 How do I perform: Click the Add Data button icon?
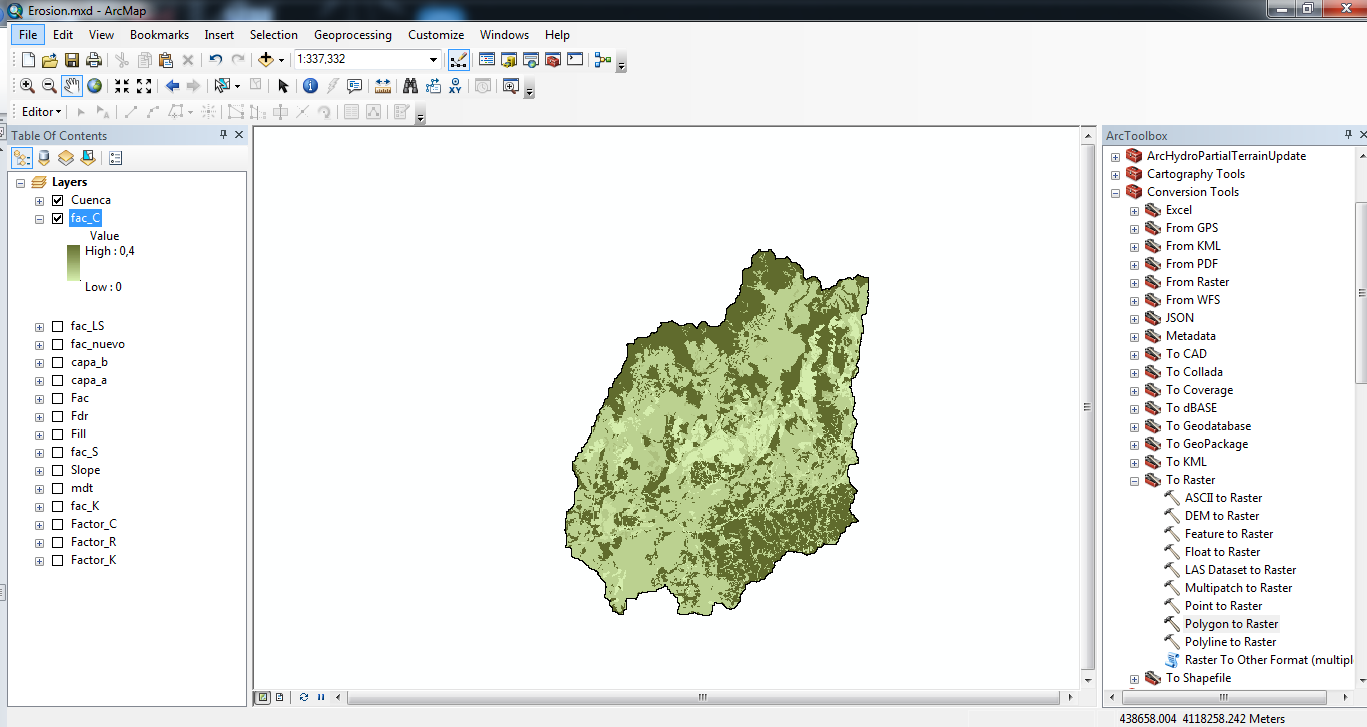click(265, 60)
